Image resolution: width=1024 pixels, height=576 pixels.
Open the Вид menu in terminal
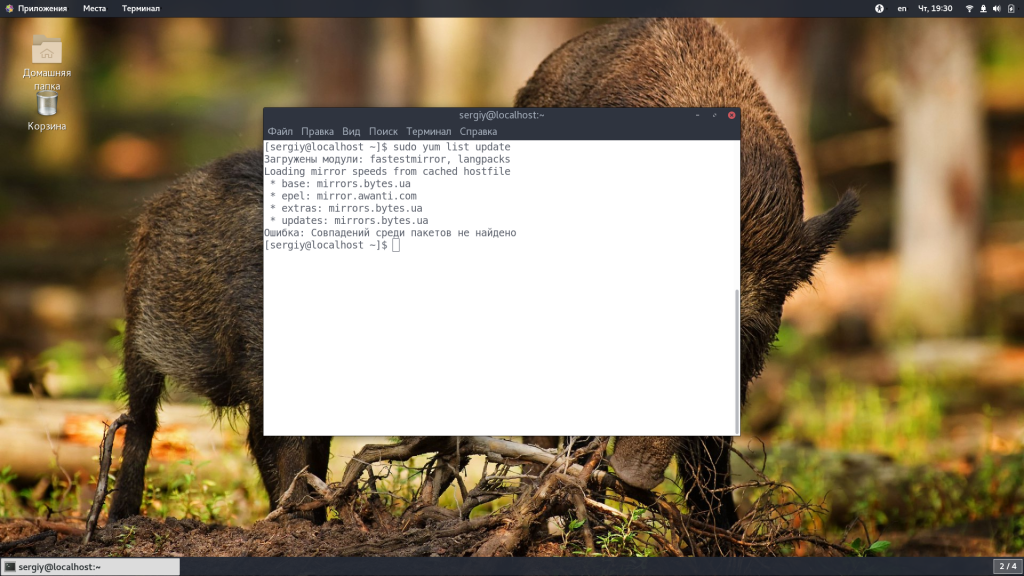point(351,131)
